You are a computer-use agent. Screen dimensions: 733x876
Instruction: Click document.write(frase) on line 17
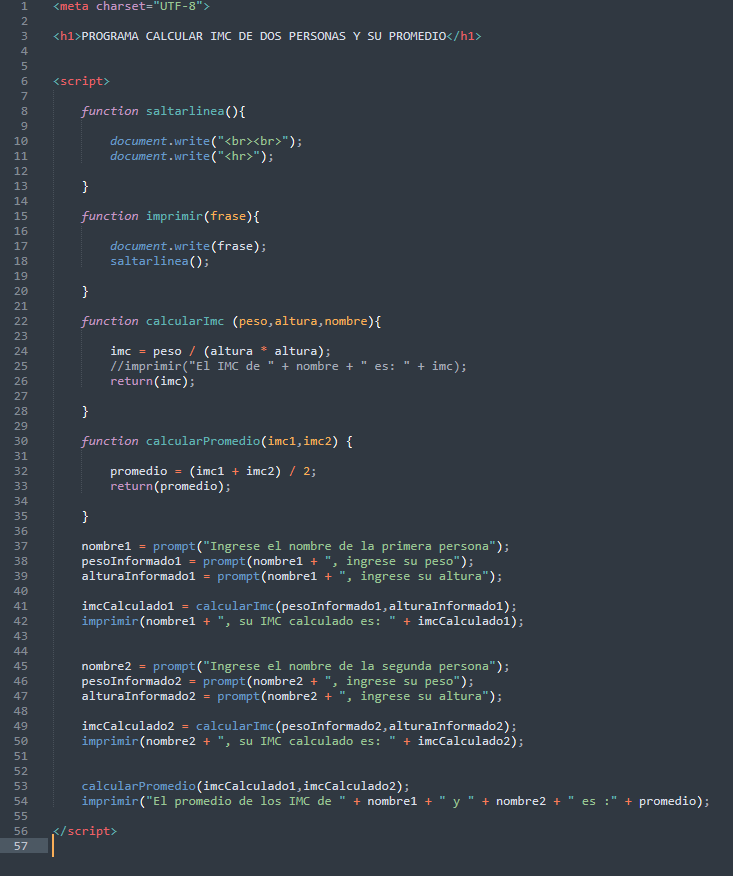click(188, 246)
